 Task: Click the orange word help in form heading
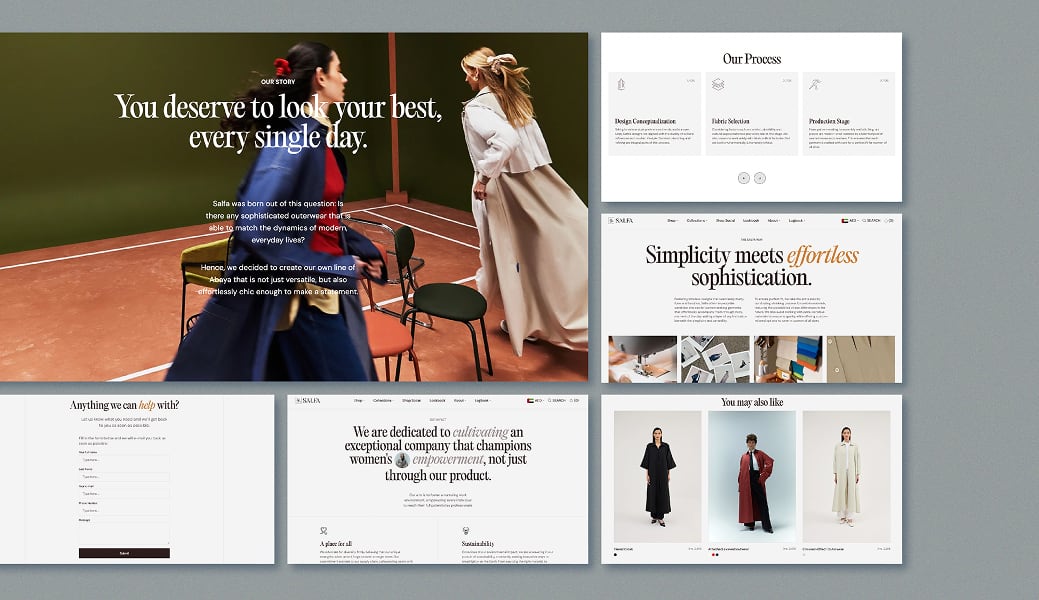[x=146, y=405]
